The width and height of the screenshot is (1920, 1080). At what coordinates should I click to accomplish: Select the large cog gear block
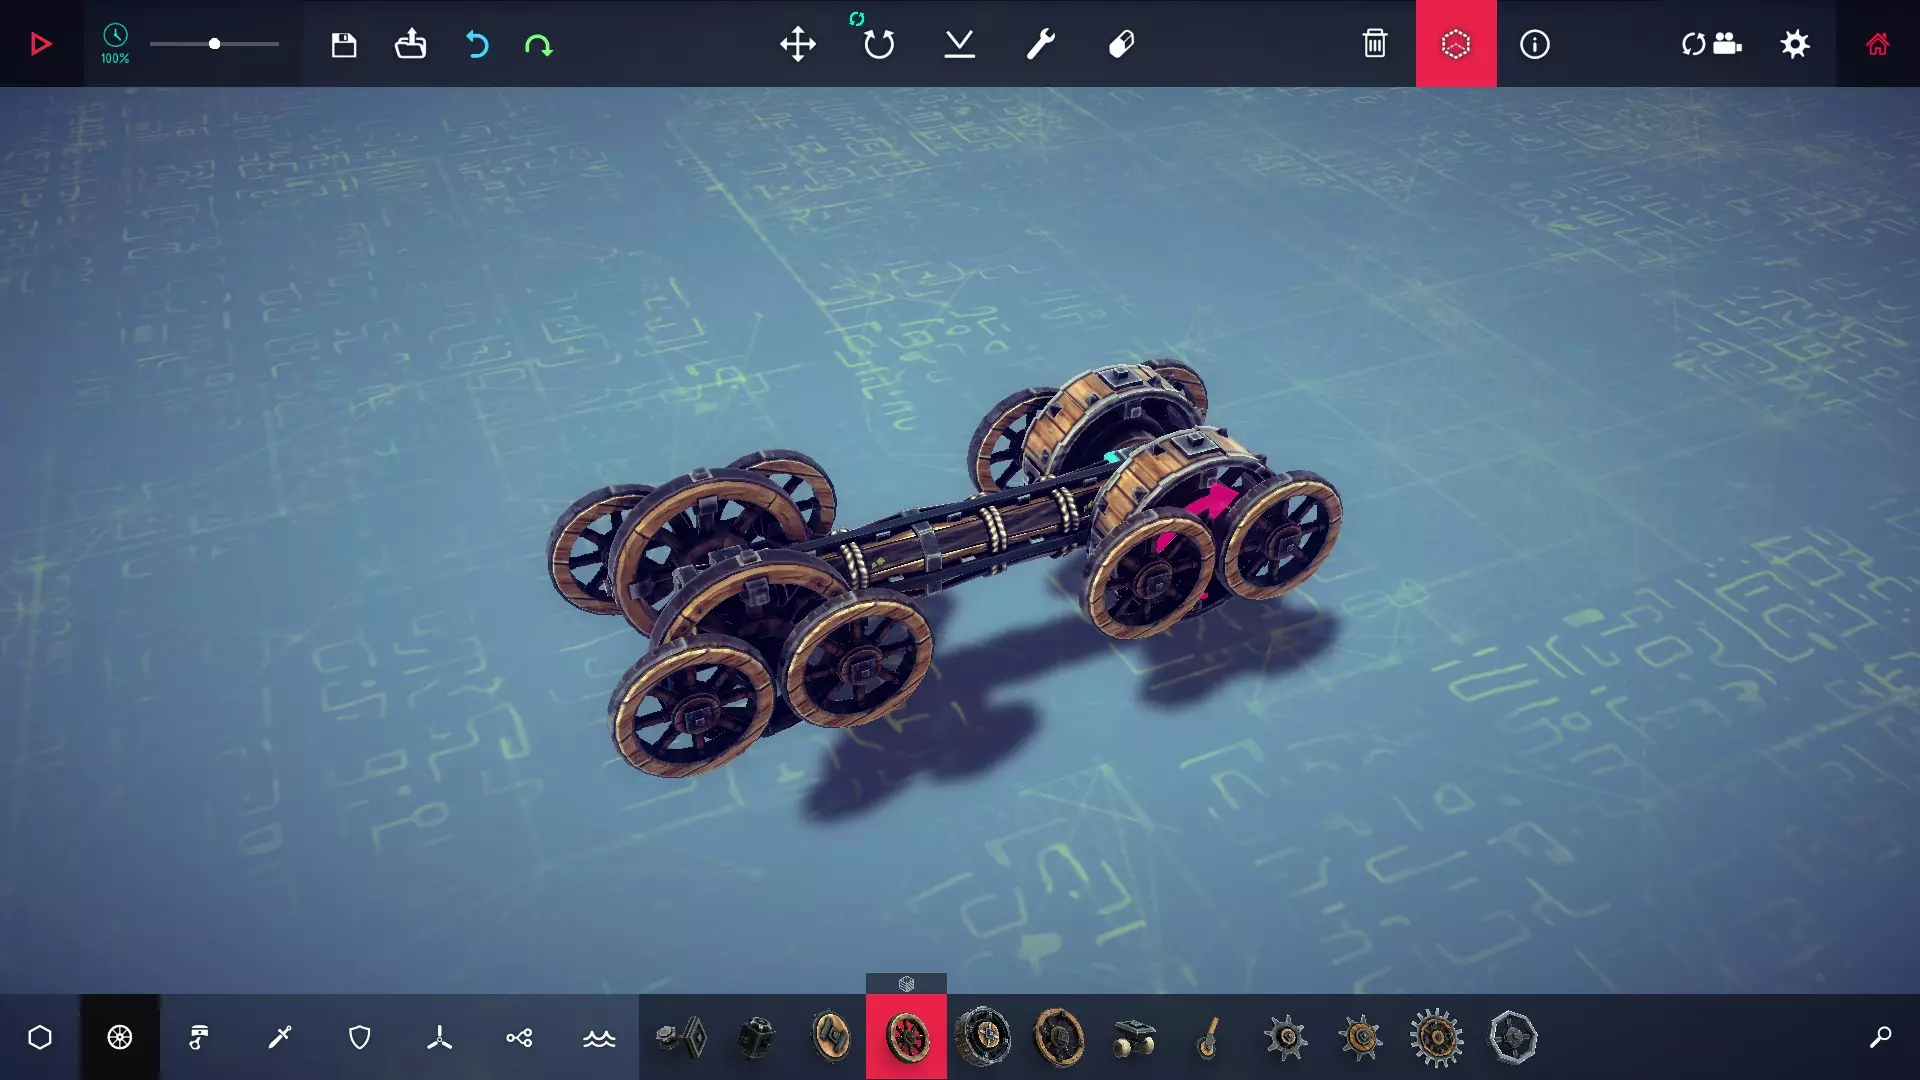click(x=1436, y=1037)
